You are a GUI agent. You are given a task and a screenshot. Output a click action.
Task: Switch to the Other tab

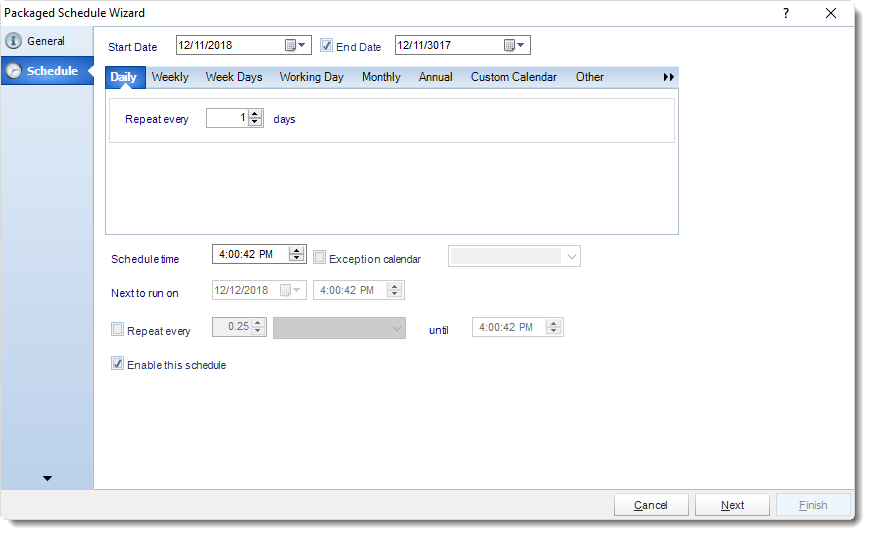pyautogui.click(x=589, y=77)
